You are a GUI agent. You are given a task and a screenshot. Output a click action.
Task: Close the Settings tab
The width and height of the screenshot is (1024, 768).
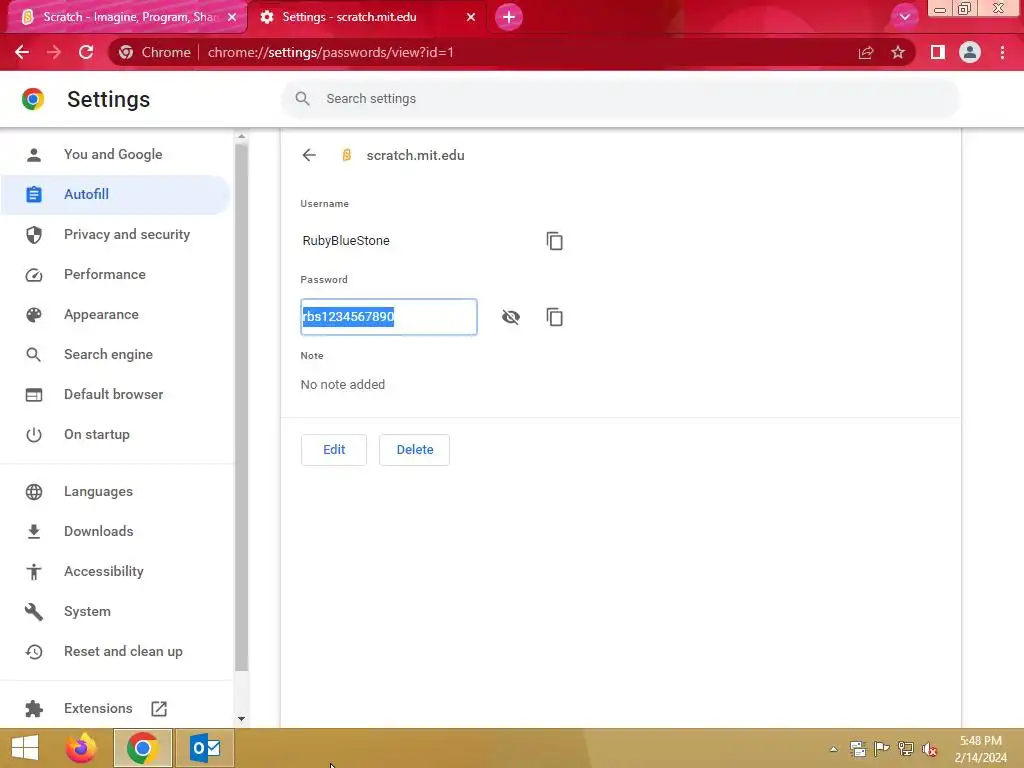pyautogui.click(x=471, y=17)
